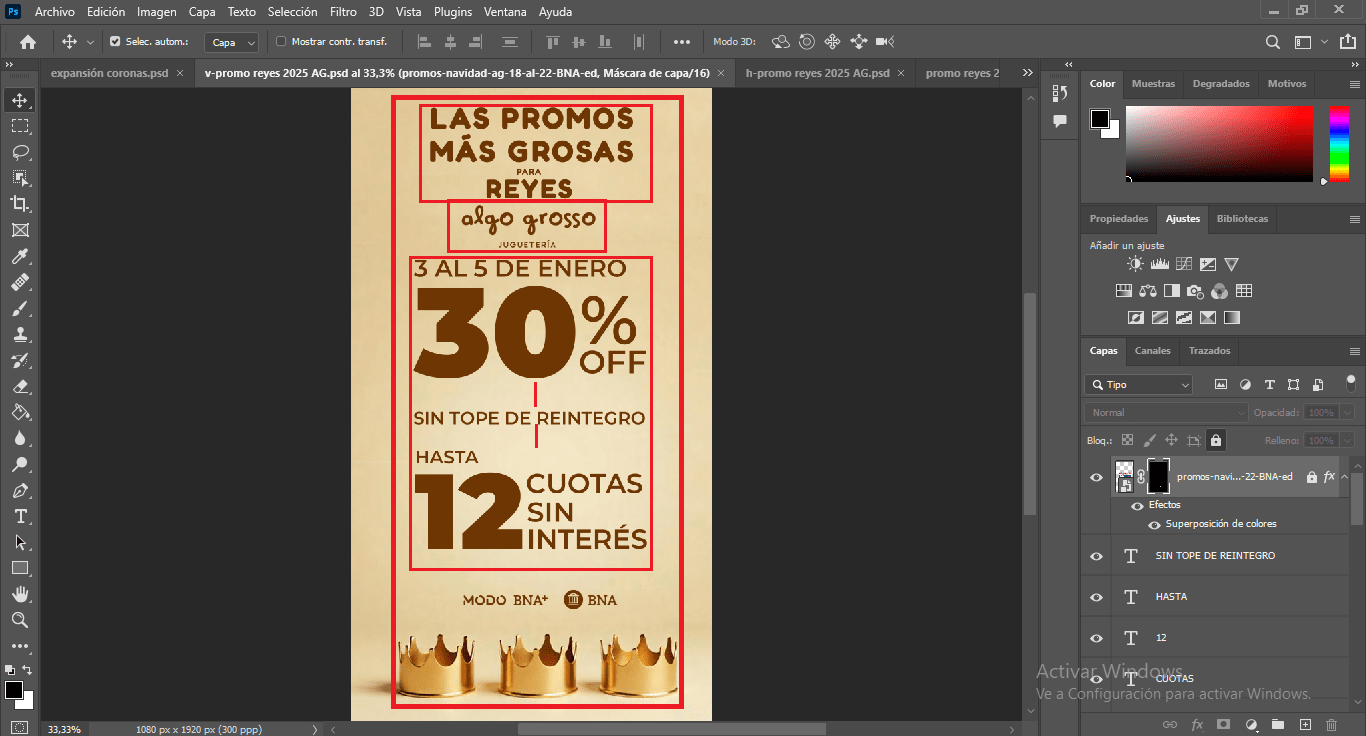Screen dimensions: 1366x736
Task: Select the Zoom tool
Action: pyautogui.click(x=20, y=620)
